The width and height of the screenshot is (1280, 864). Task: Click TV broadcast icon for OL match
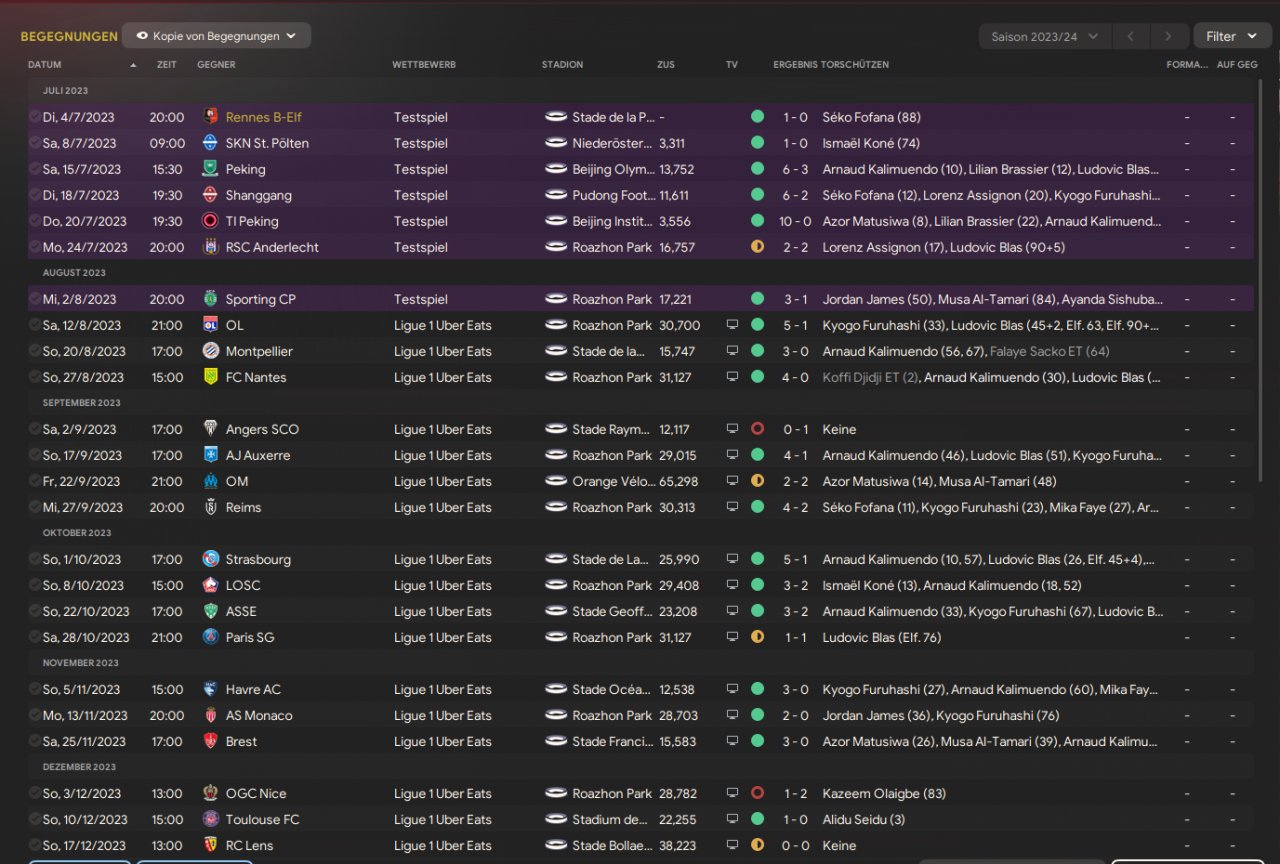[732, 325]
